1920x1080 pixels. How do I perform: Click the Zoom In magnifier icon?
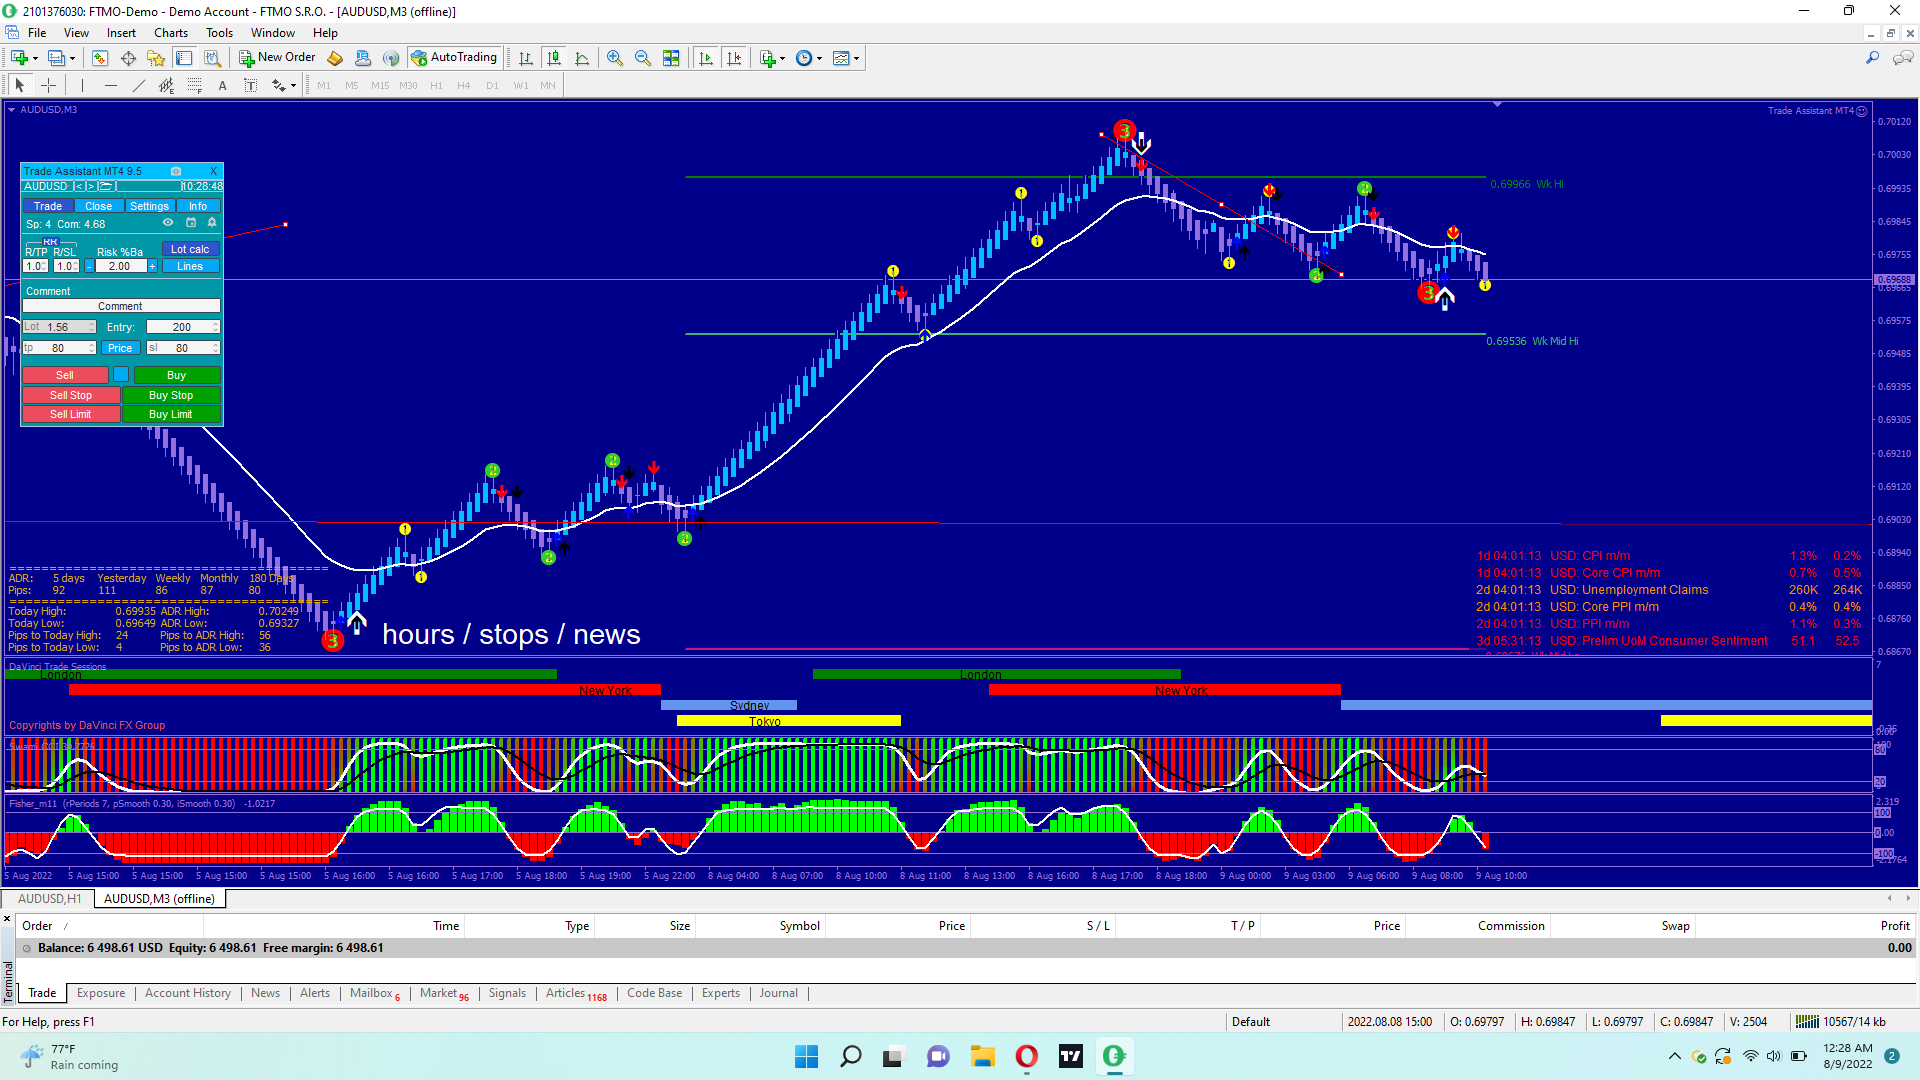pos(615,58)
